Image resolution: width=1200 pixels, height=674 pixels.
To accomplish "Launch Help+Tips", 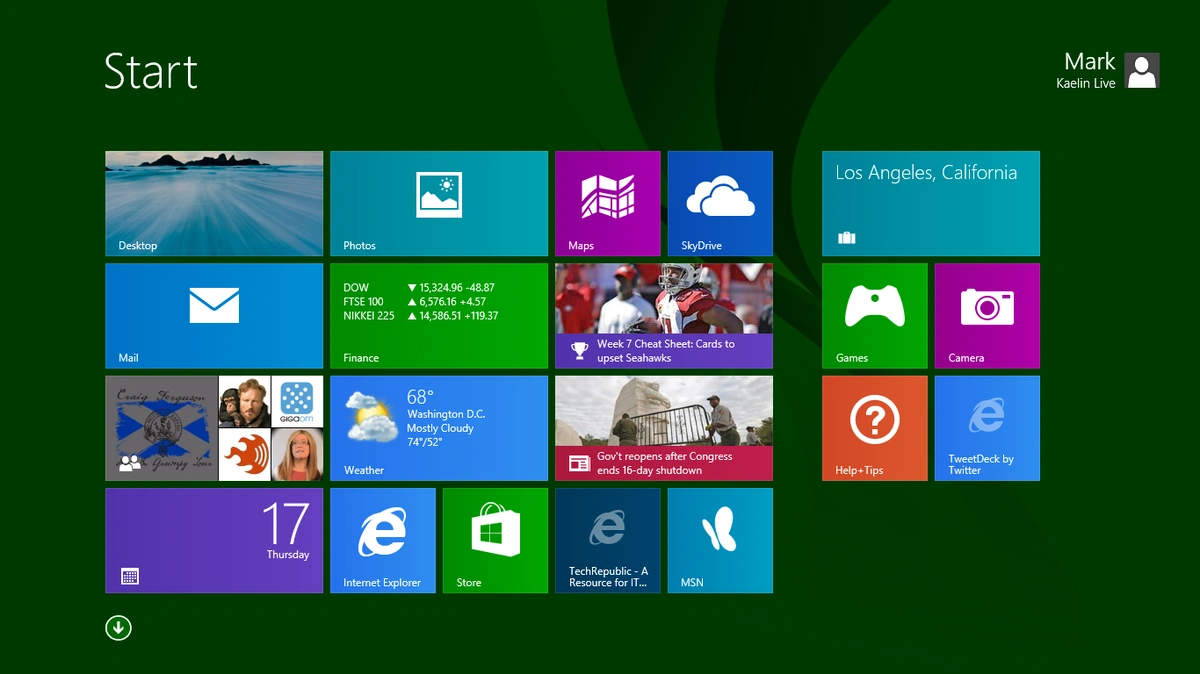I will (x=874, y=428).
